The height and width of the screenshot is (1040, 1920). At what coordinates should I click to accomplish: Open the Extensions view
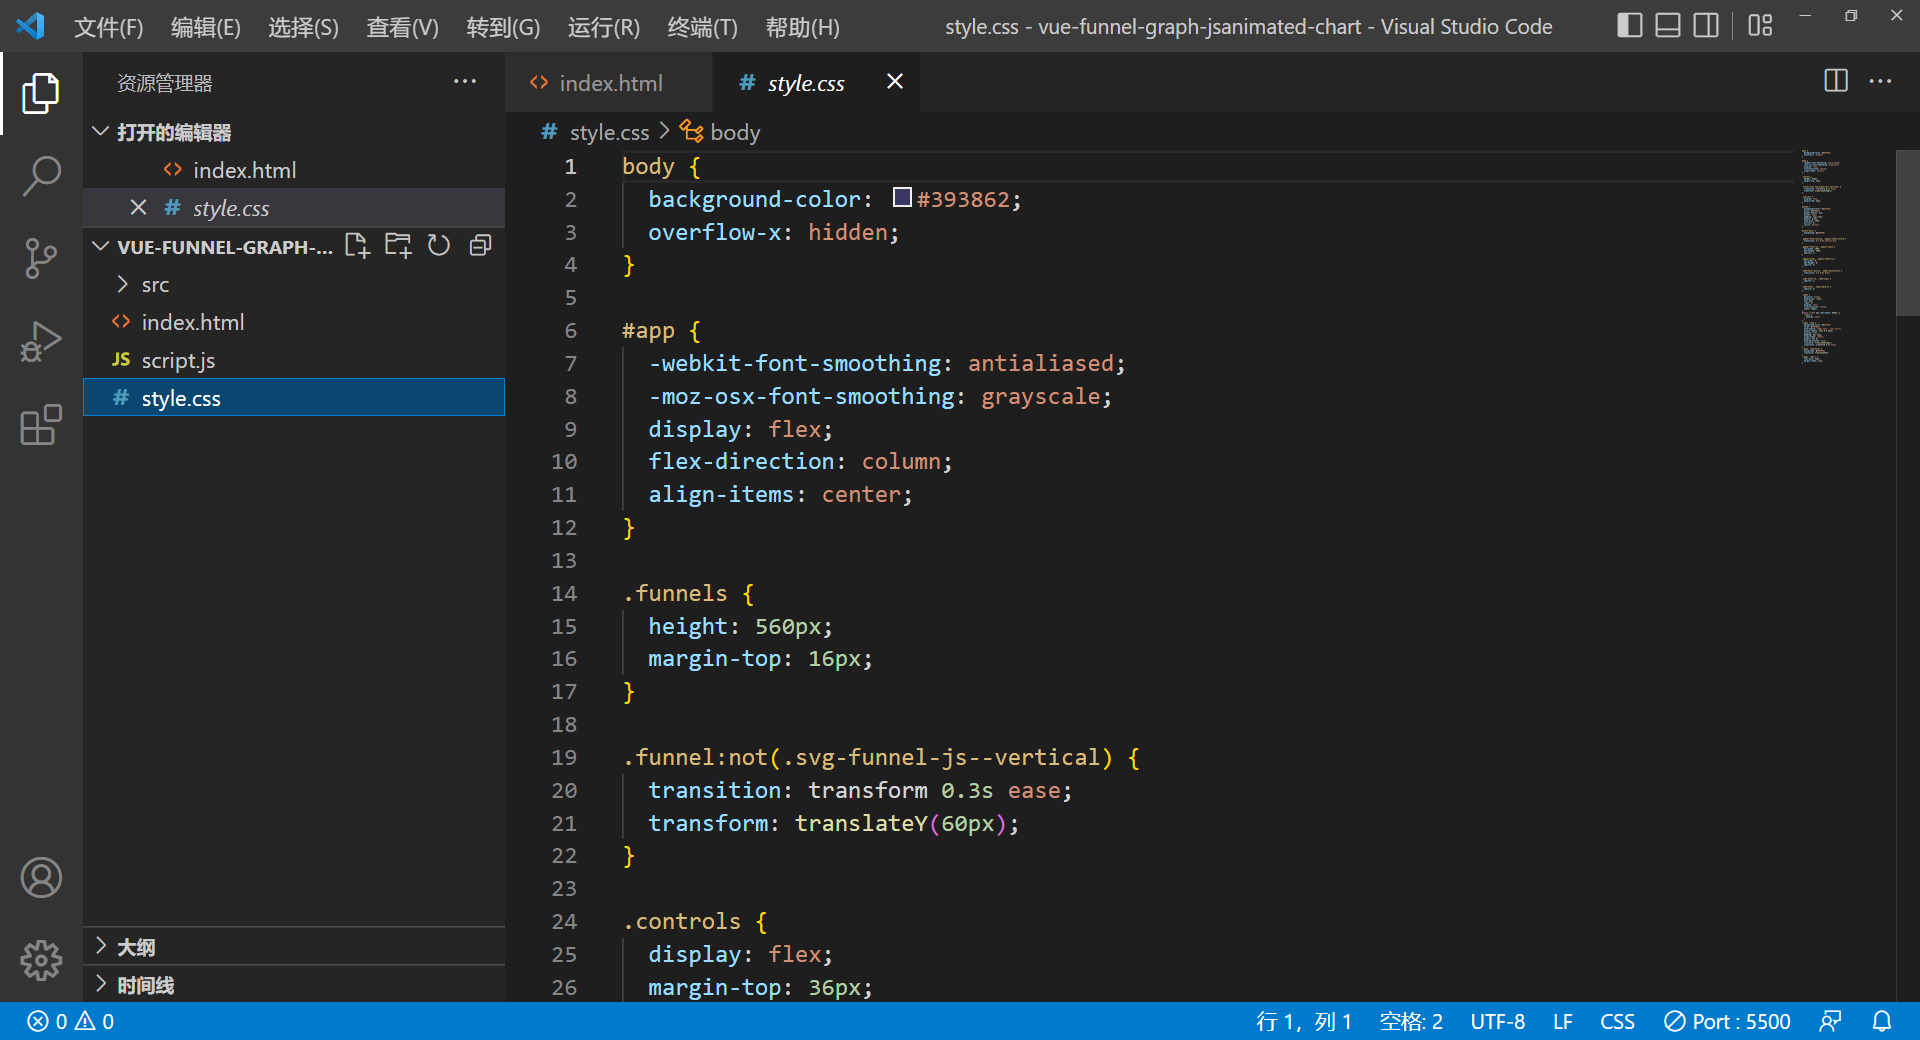41,425
